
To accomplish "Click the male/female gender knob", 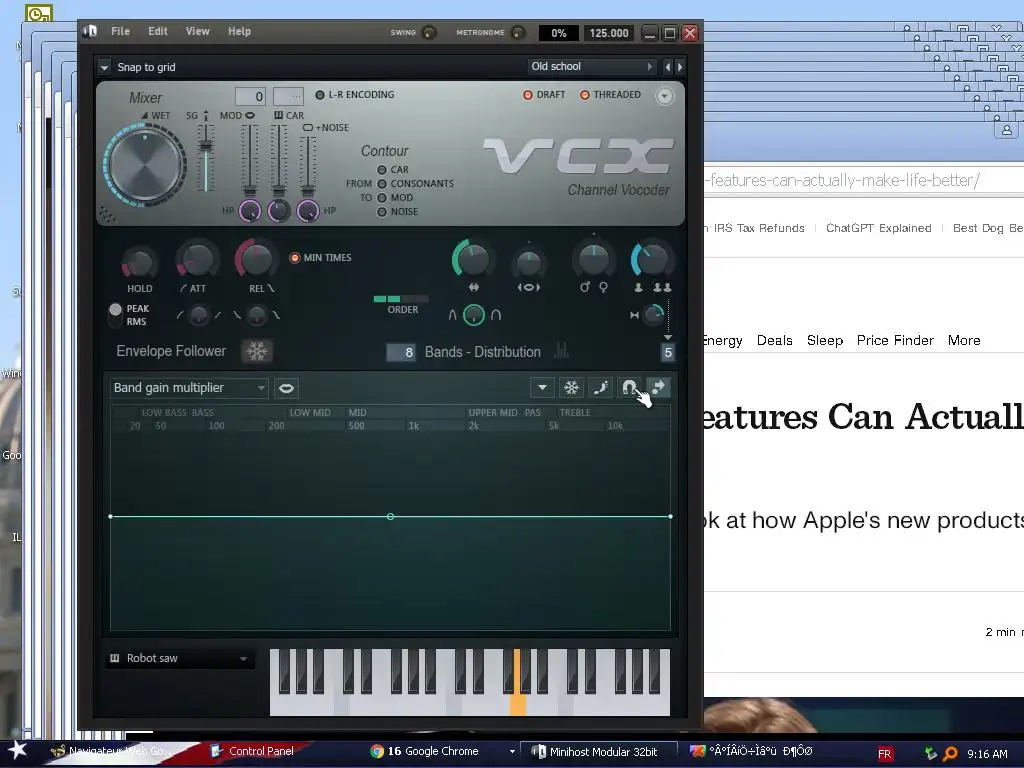I will click(594, 260).
